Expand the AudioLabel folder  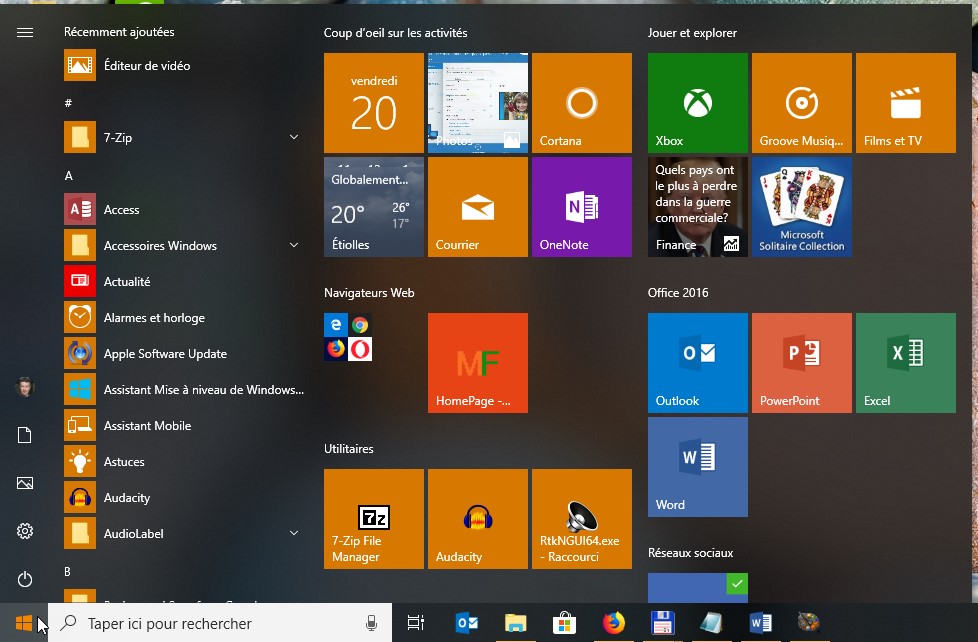(x=294, y=533)
